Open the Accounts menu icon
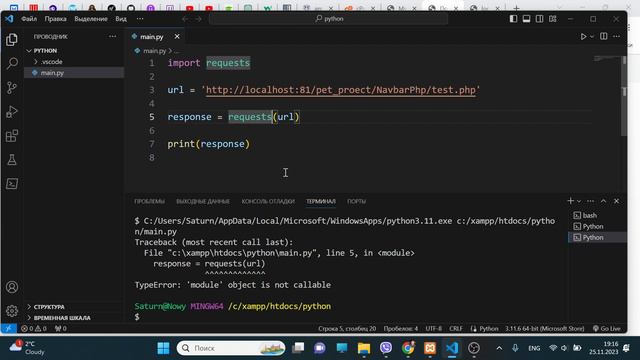640x360 pixels. (x=12, y=287)
